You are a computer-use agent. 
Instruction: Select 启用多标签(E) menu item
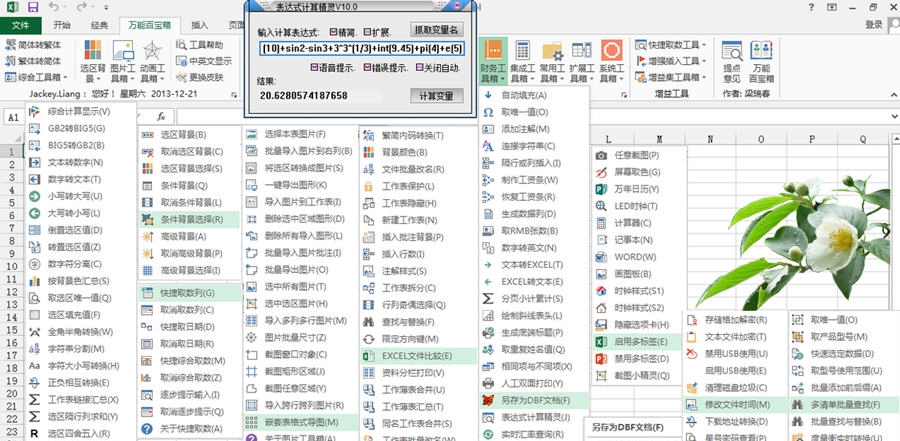637,342
